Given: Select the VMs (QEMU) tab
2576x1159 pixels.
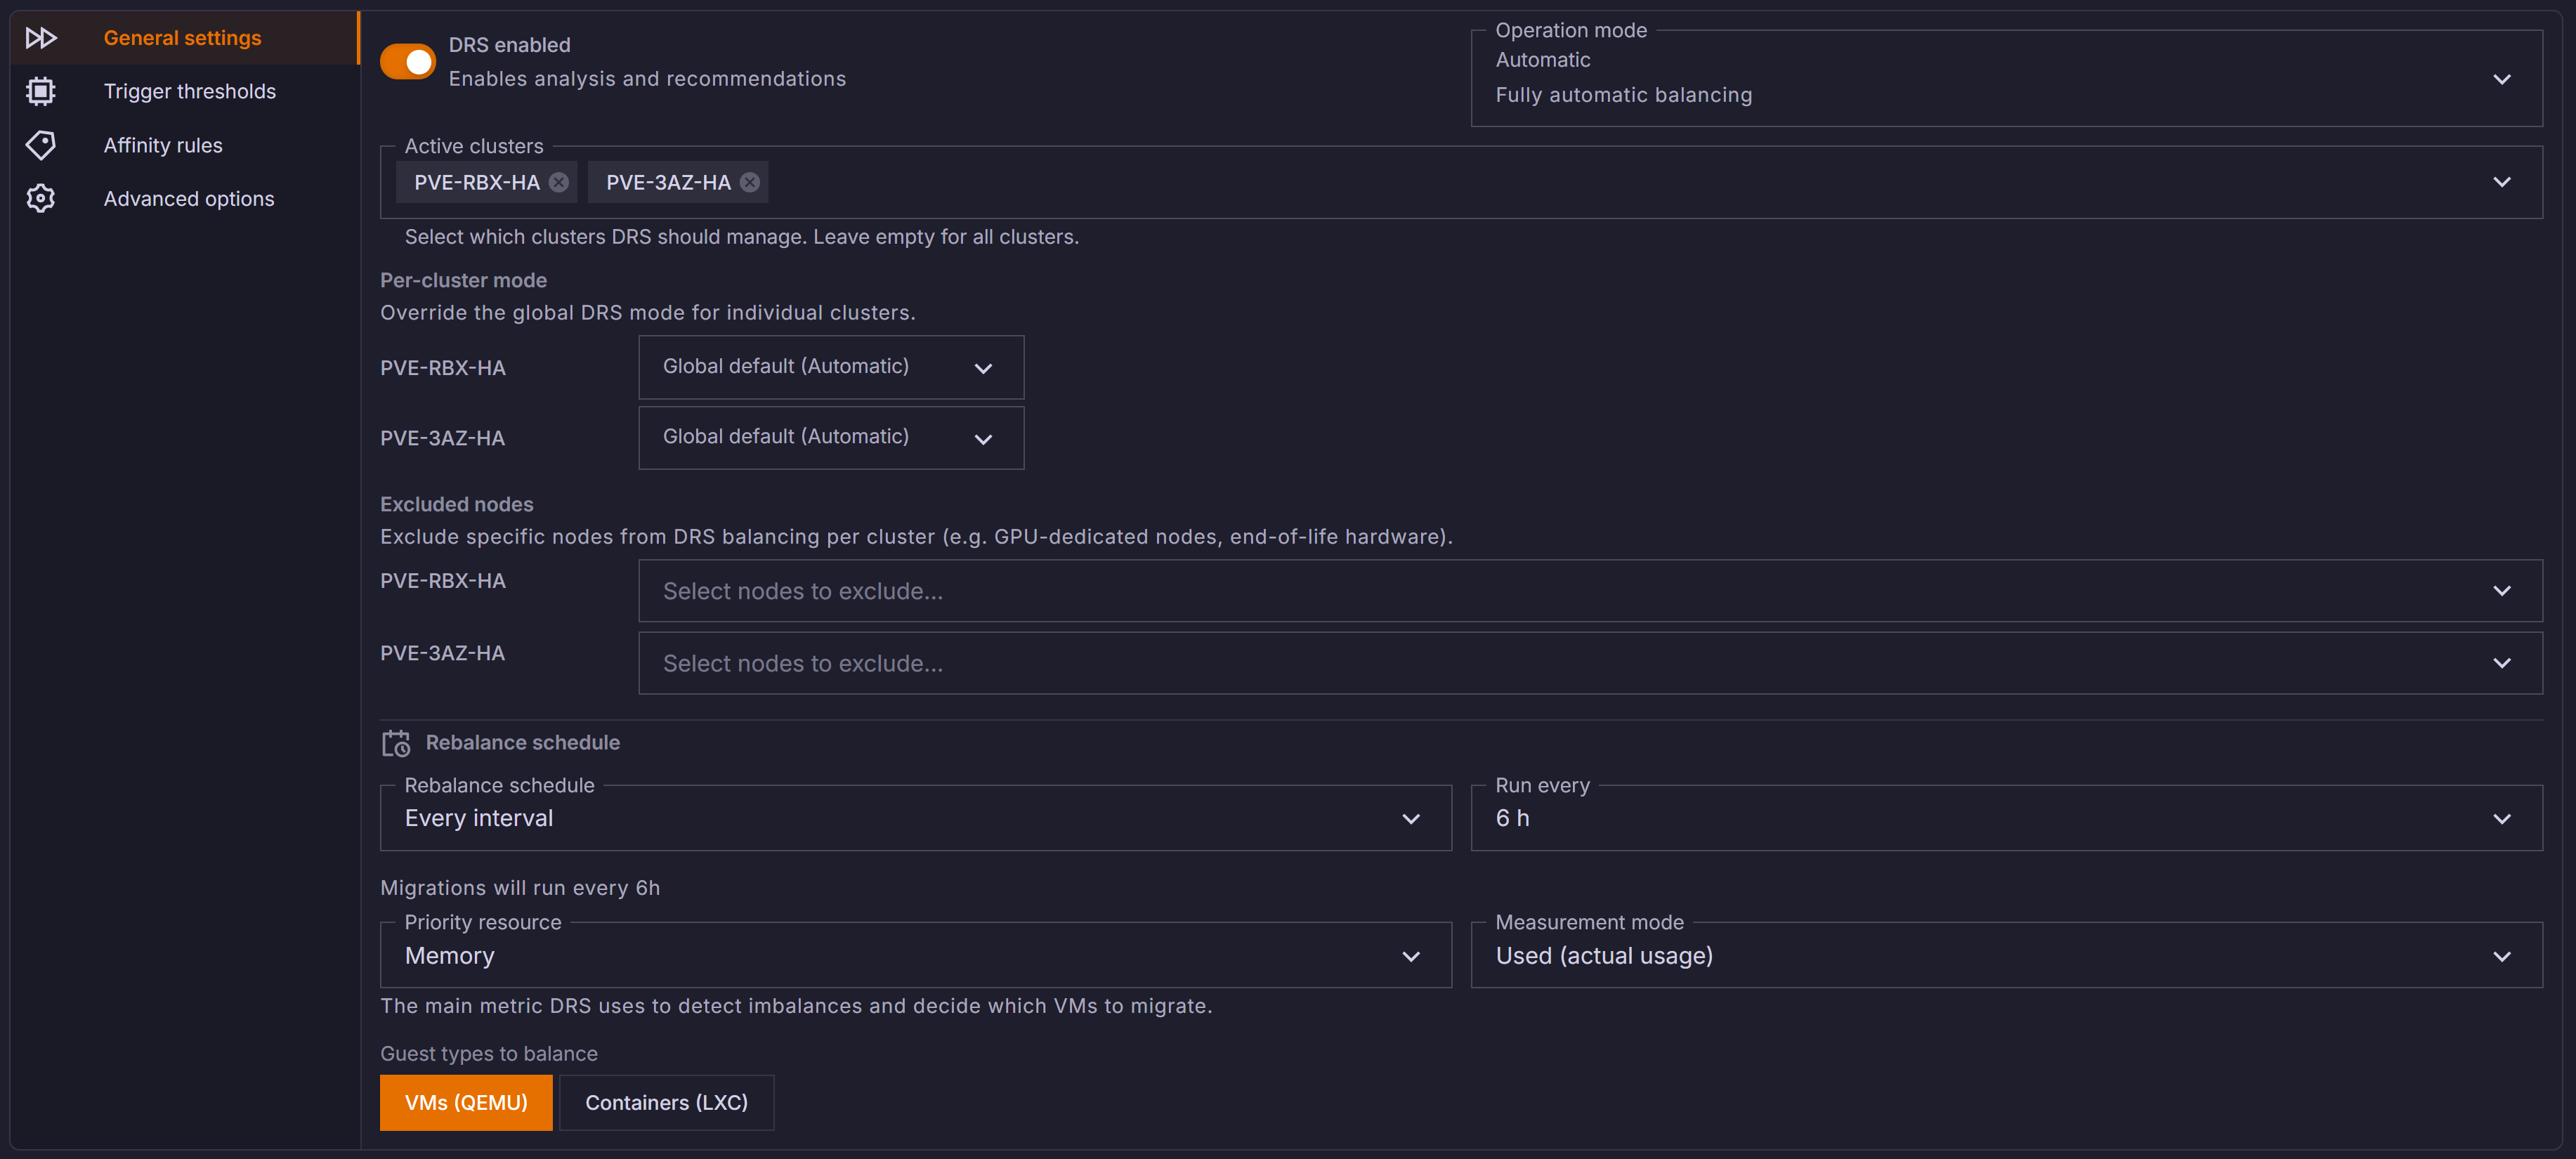Looking at the screenshot, I should click(x=466, y=1102).
